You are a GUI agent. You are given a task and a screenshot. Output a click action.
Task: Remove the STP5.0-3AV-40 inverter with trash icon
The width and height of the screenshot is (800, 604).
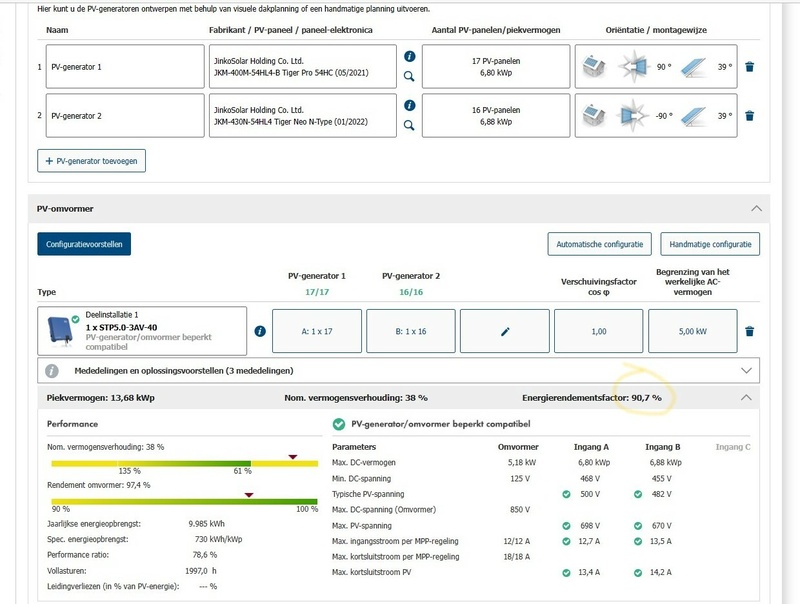[750, 331]
